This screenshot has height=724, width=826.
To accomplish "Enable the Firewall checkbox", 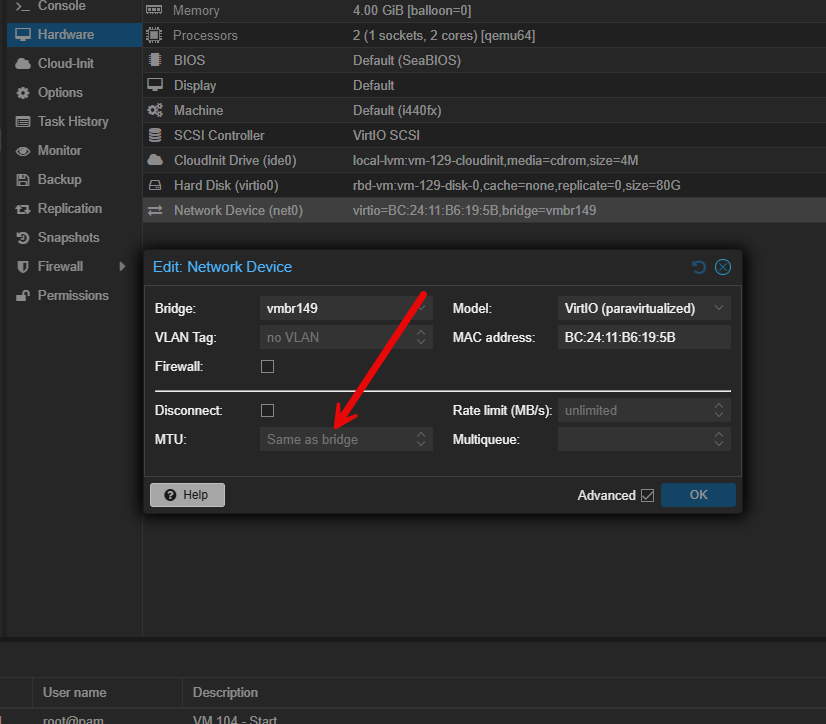I will click(267, 366).
